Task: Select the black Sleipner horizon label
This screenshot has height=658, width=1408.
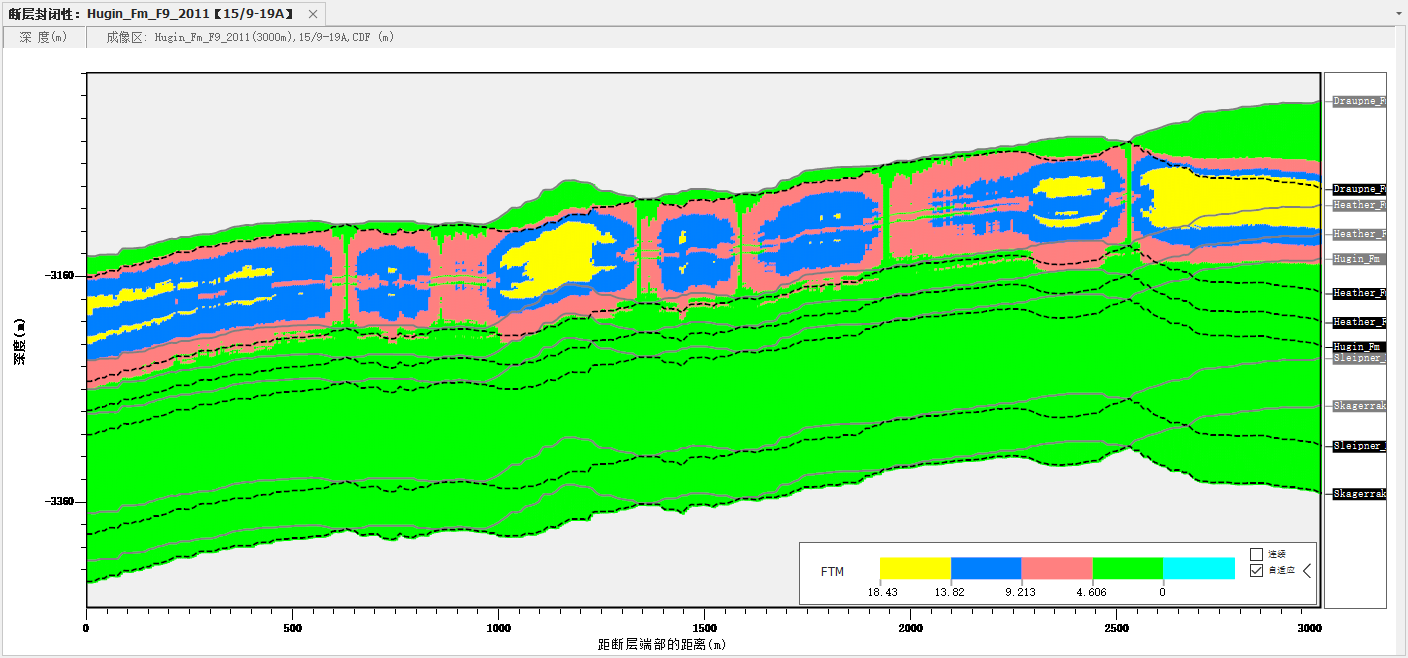Action: coord(1359,446)
